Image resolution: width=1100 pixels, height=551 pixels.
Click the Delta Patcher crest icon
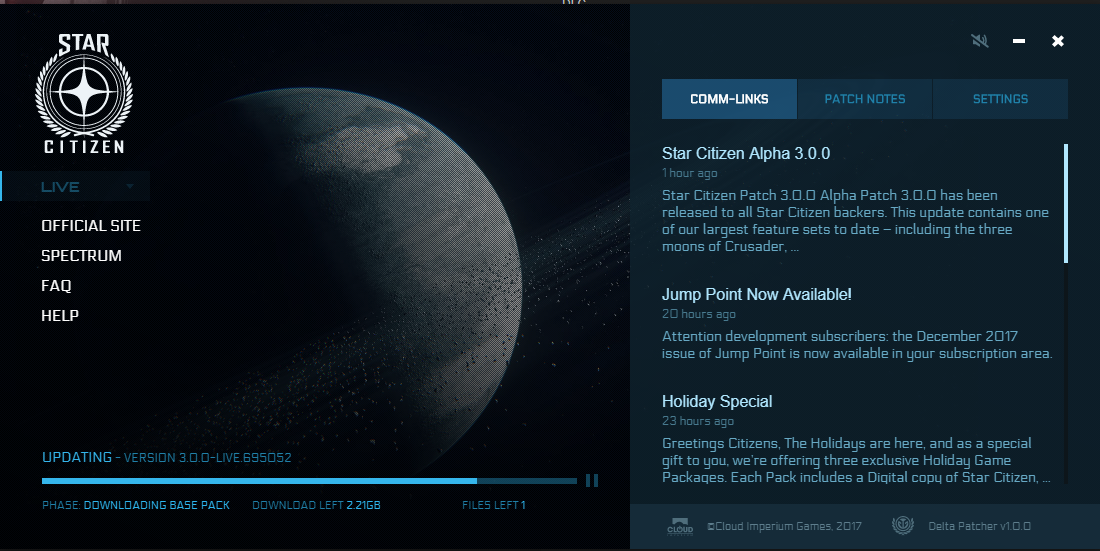point(902,526)
